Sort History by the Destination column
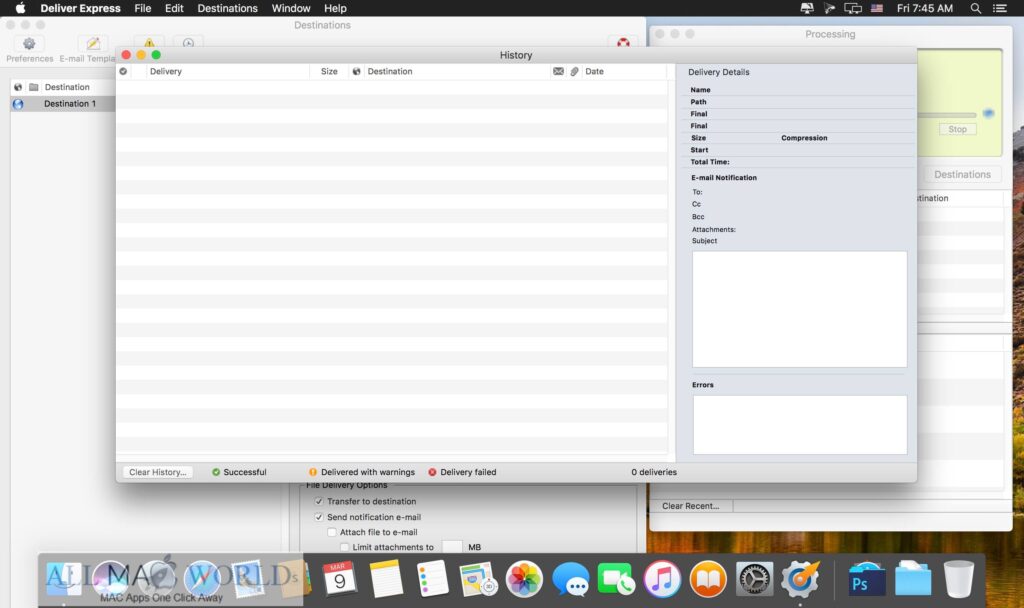This screenshot has height=608, width=1024. (x=457, y=71)
